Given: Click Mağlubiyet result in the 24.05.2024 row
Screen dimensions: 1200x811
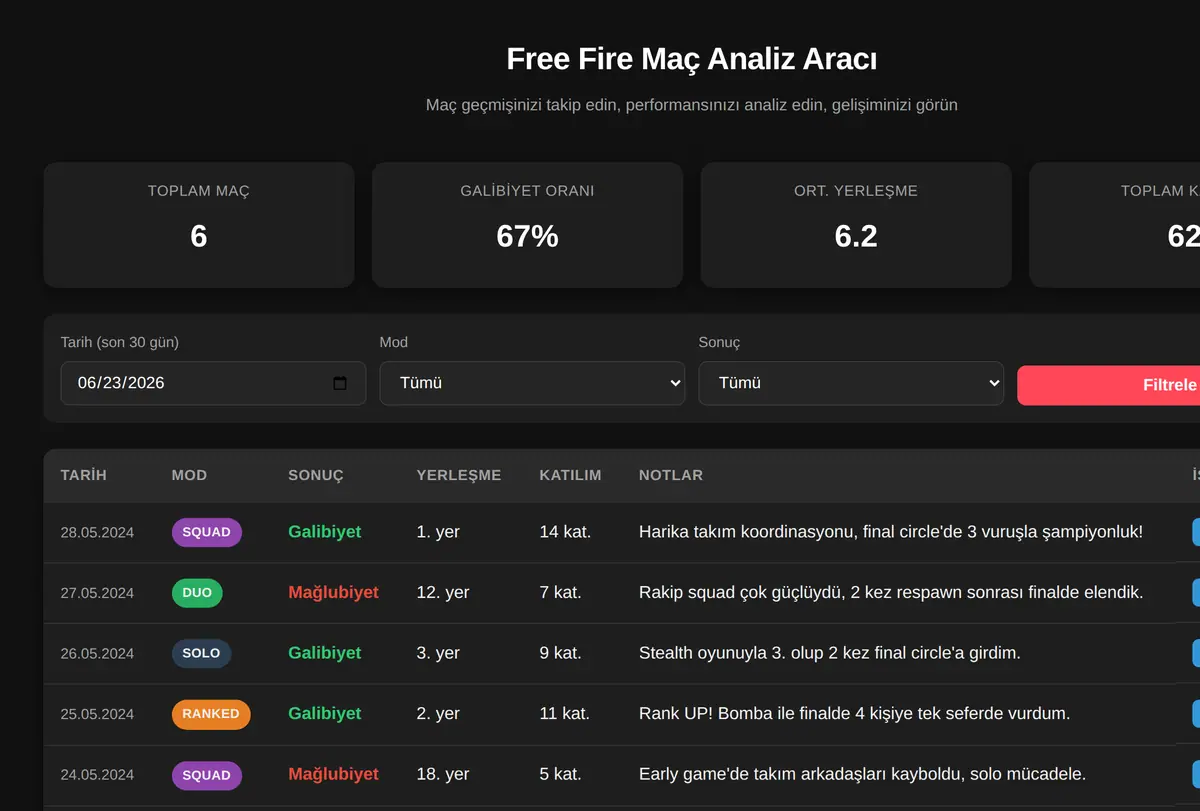Looking at the screenshot, I should pyautogui.click(x=334, y=775).
